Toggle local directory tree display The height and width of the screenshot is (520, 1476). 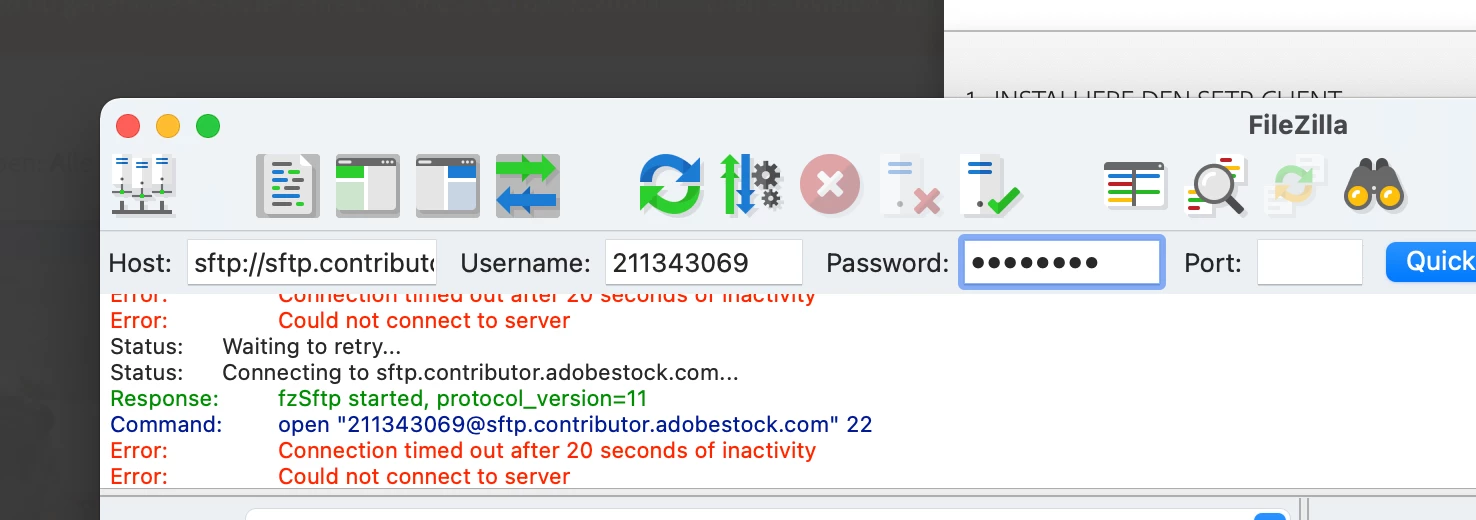click(x=368, y=185)
